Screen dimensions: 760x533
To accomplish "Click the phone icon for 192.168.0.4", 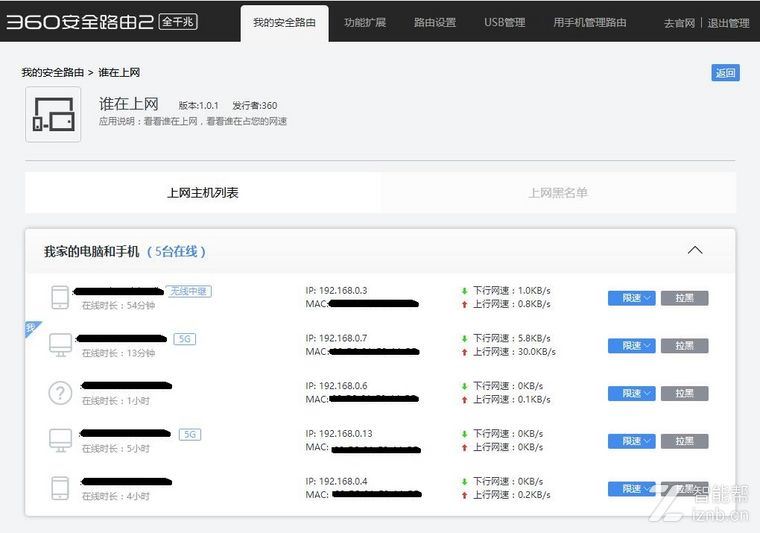I will [60, 488].
